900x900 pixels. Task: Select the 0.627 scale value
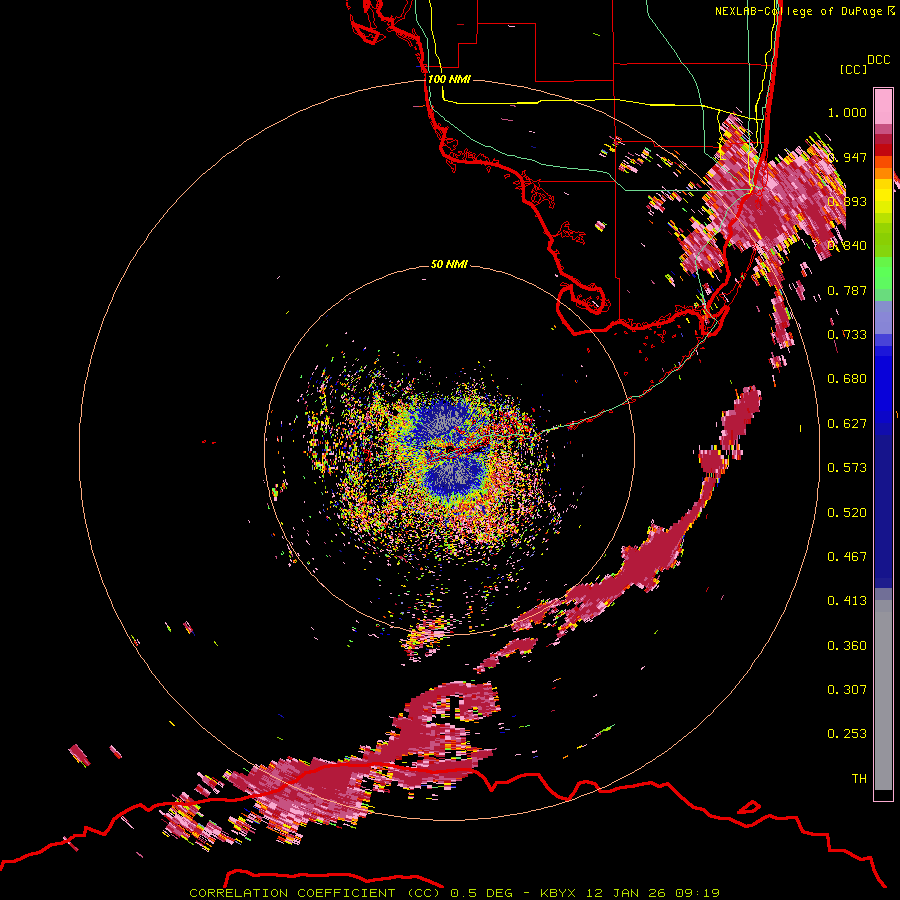click(847, 424)
